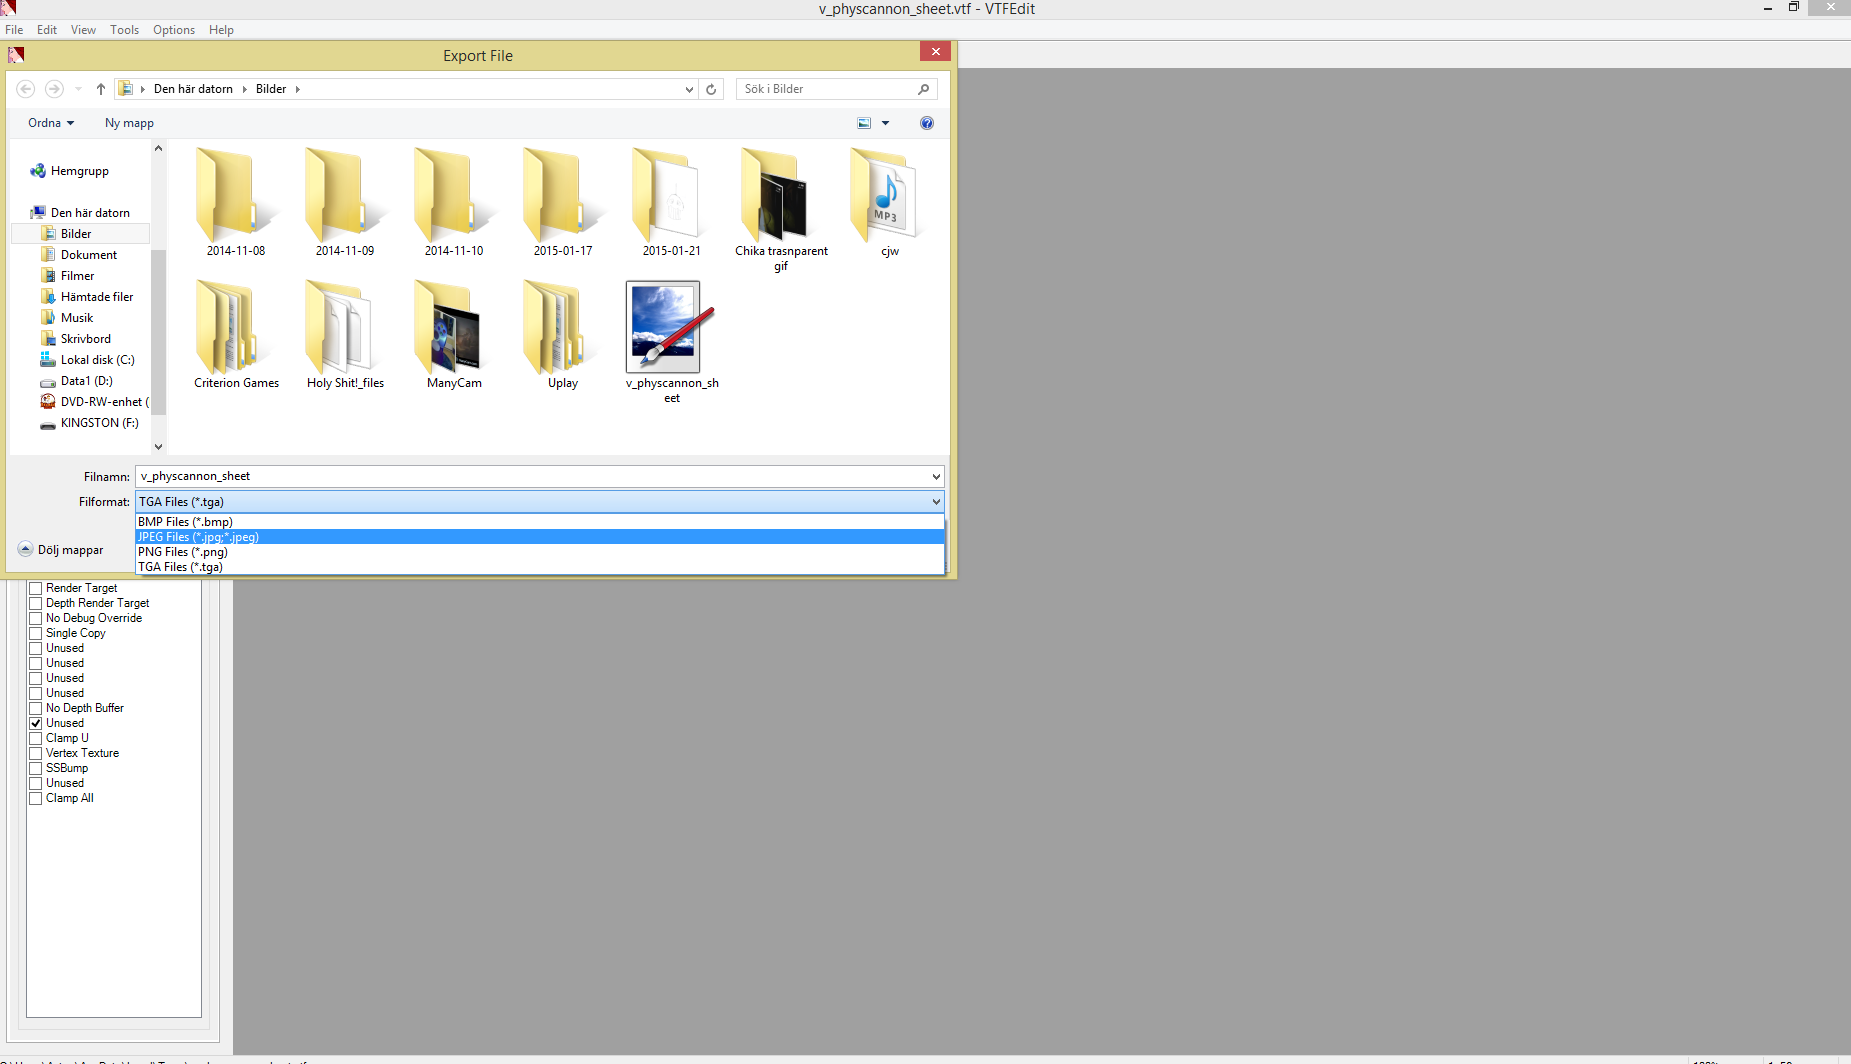1851x1064 pixels.
Task: Go up one folder level
Action: coord(101,89)
